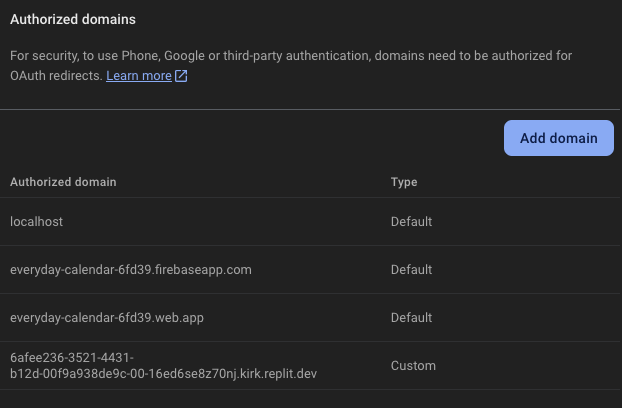Click the OAuth redirects text

(56, 76)
